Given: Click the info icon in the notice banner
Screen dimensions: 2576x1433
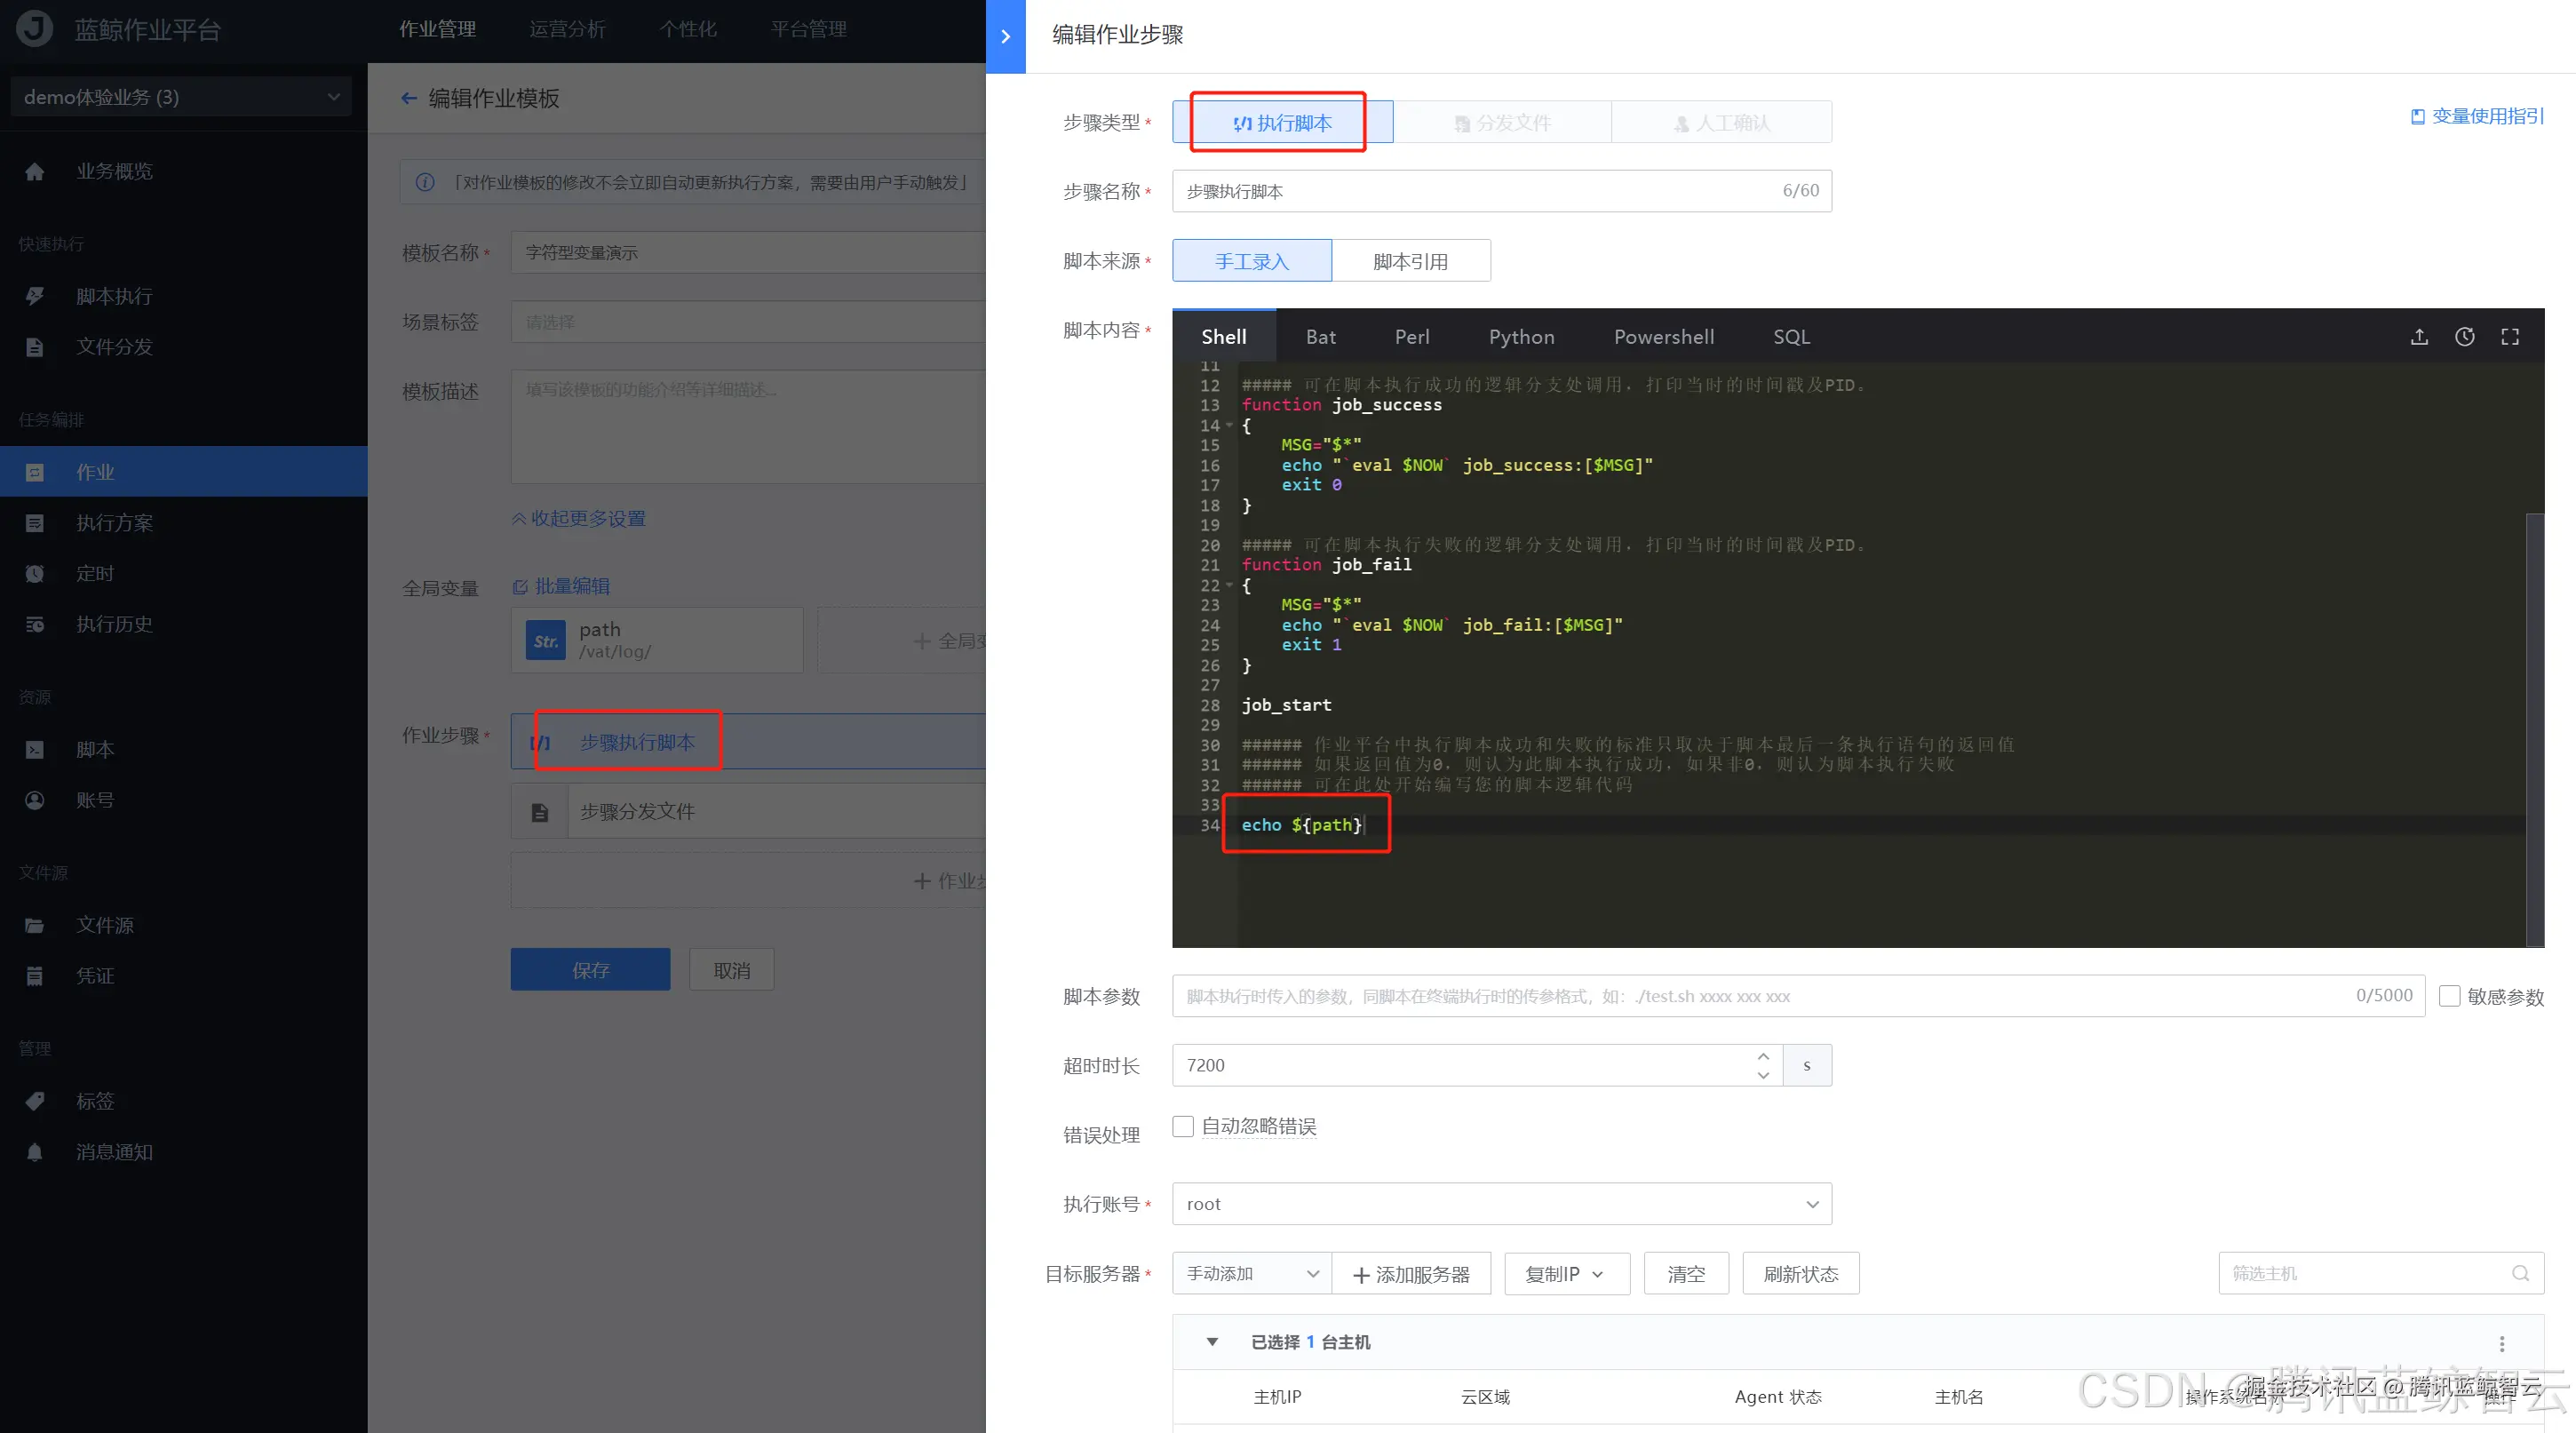Looking at the screenshot, I should point(425,183).
